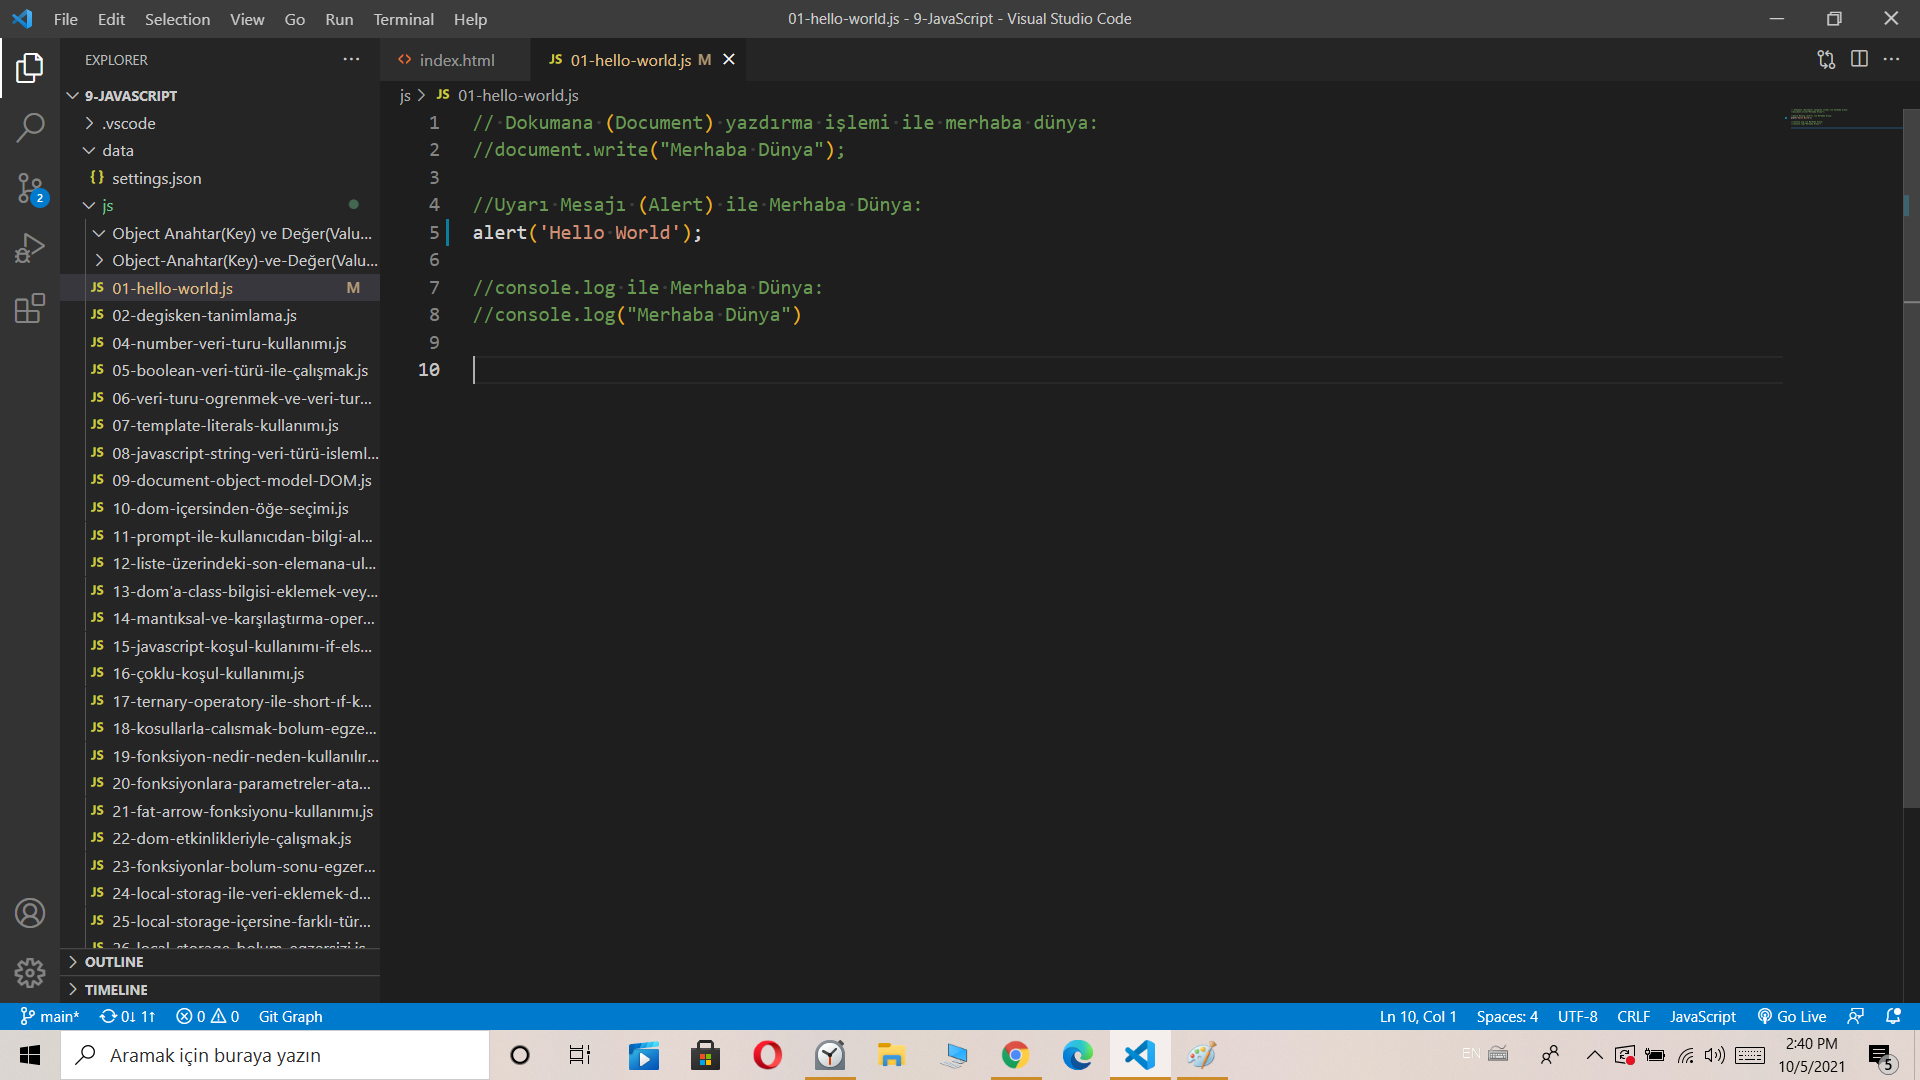Click Open Changes compare icon
The height and width of the screenshot is (1080, 1920).
tap(1826, 59)
